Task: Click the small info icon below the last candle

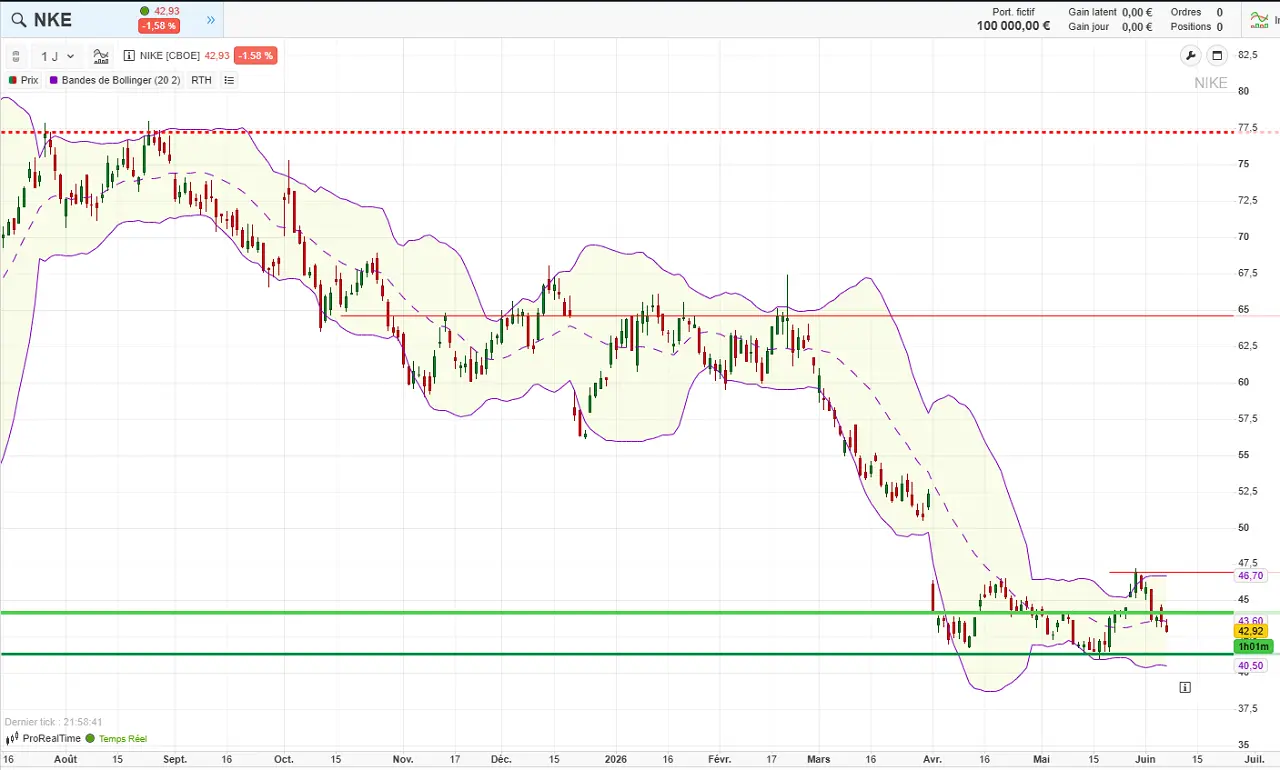Action: [x=1185, y=687]
